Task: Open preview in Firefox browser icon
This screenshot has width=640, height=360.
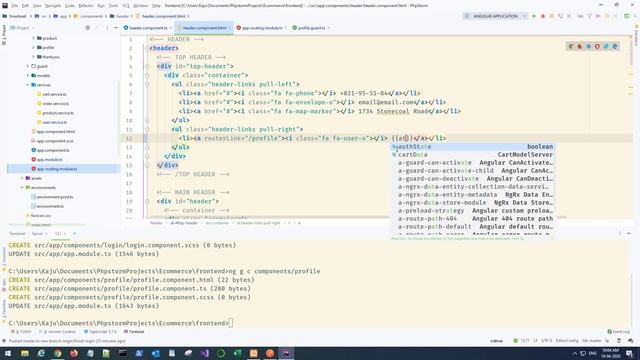Action: pyautogui.click(x=580, y=47)
